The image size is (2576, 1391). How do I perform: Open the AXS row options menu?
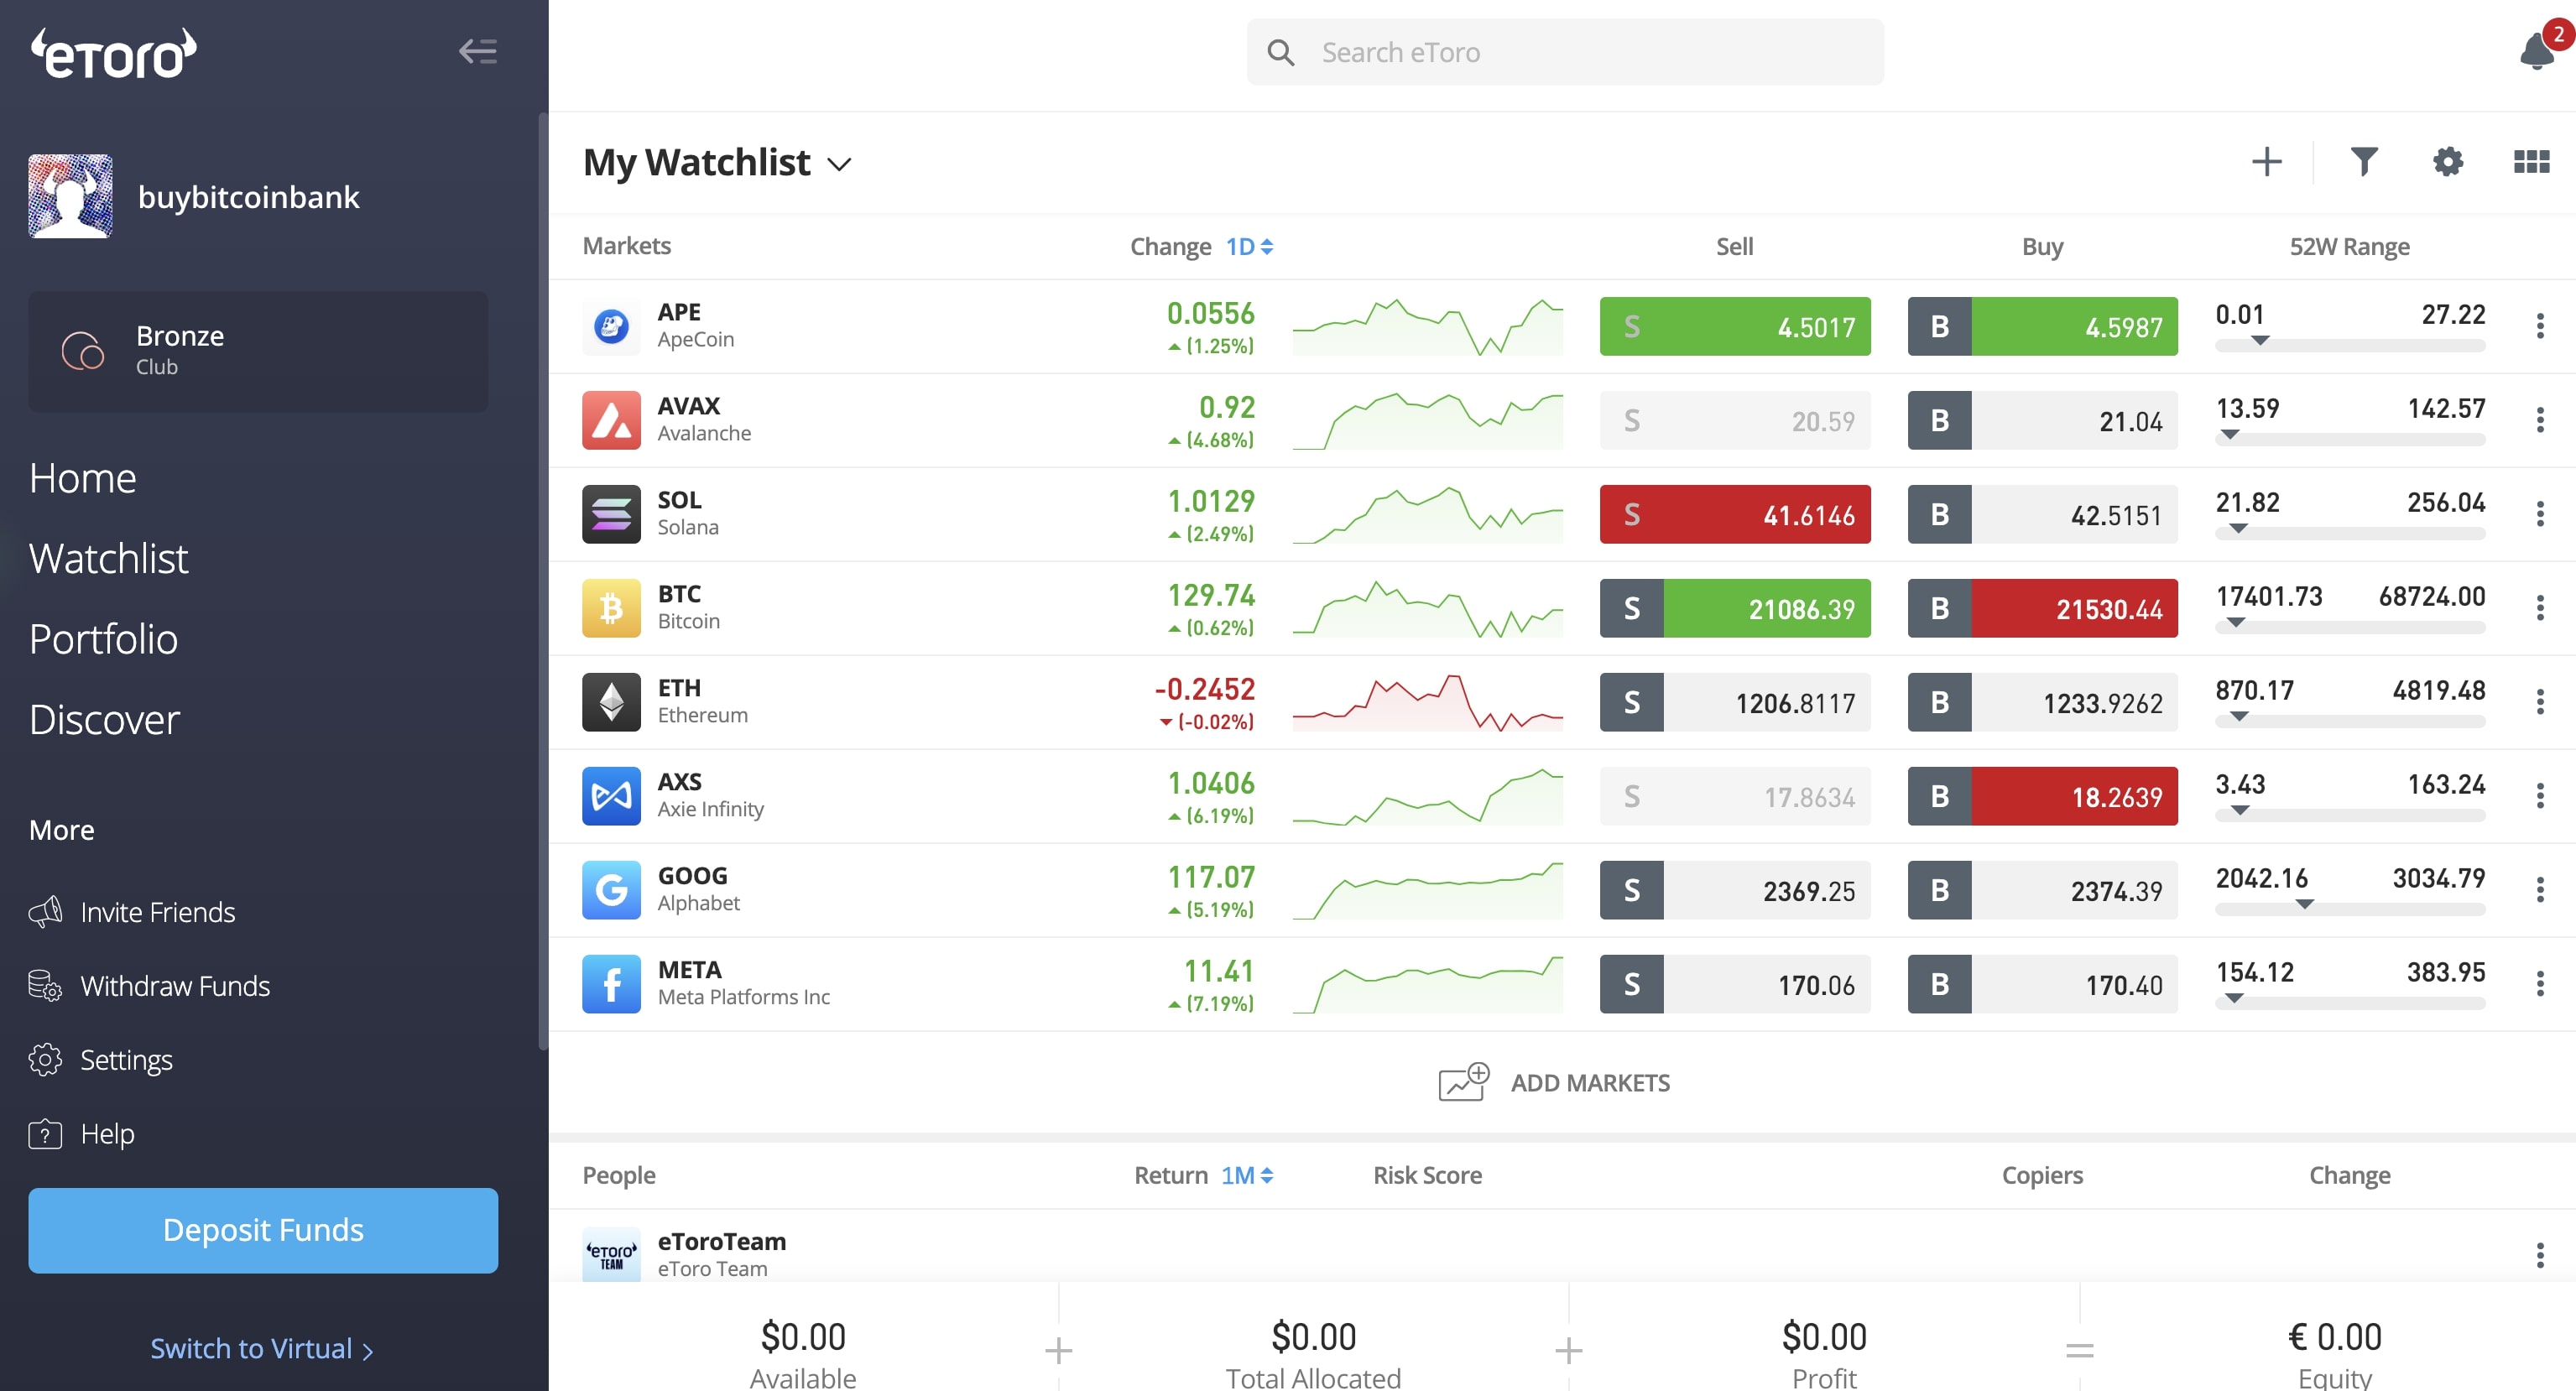(2540, 796)
